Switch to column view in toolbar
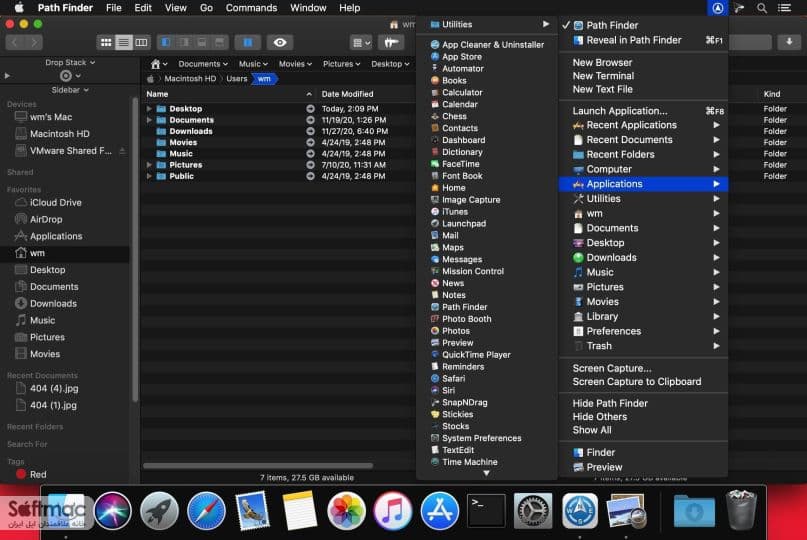 click(x=141, y=43)
